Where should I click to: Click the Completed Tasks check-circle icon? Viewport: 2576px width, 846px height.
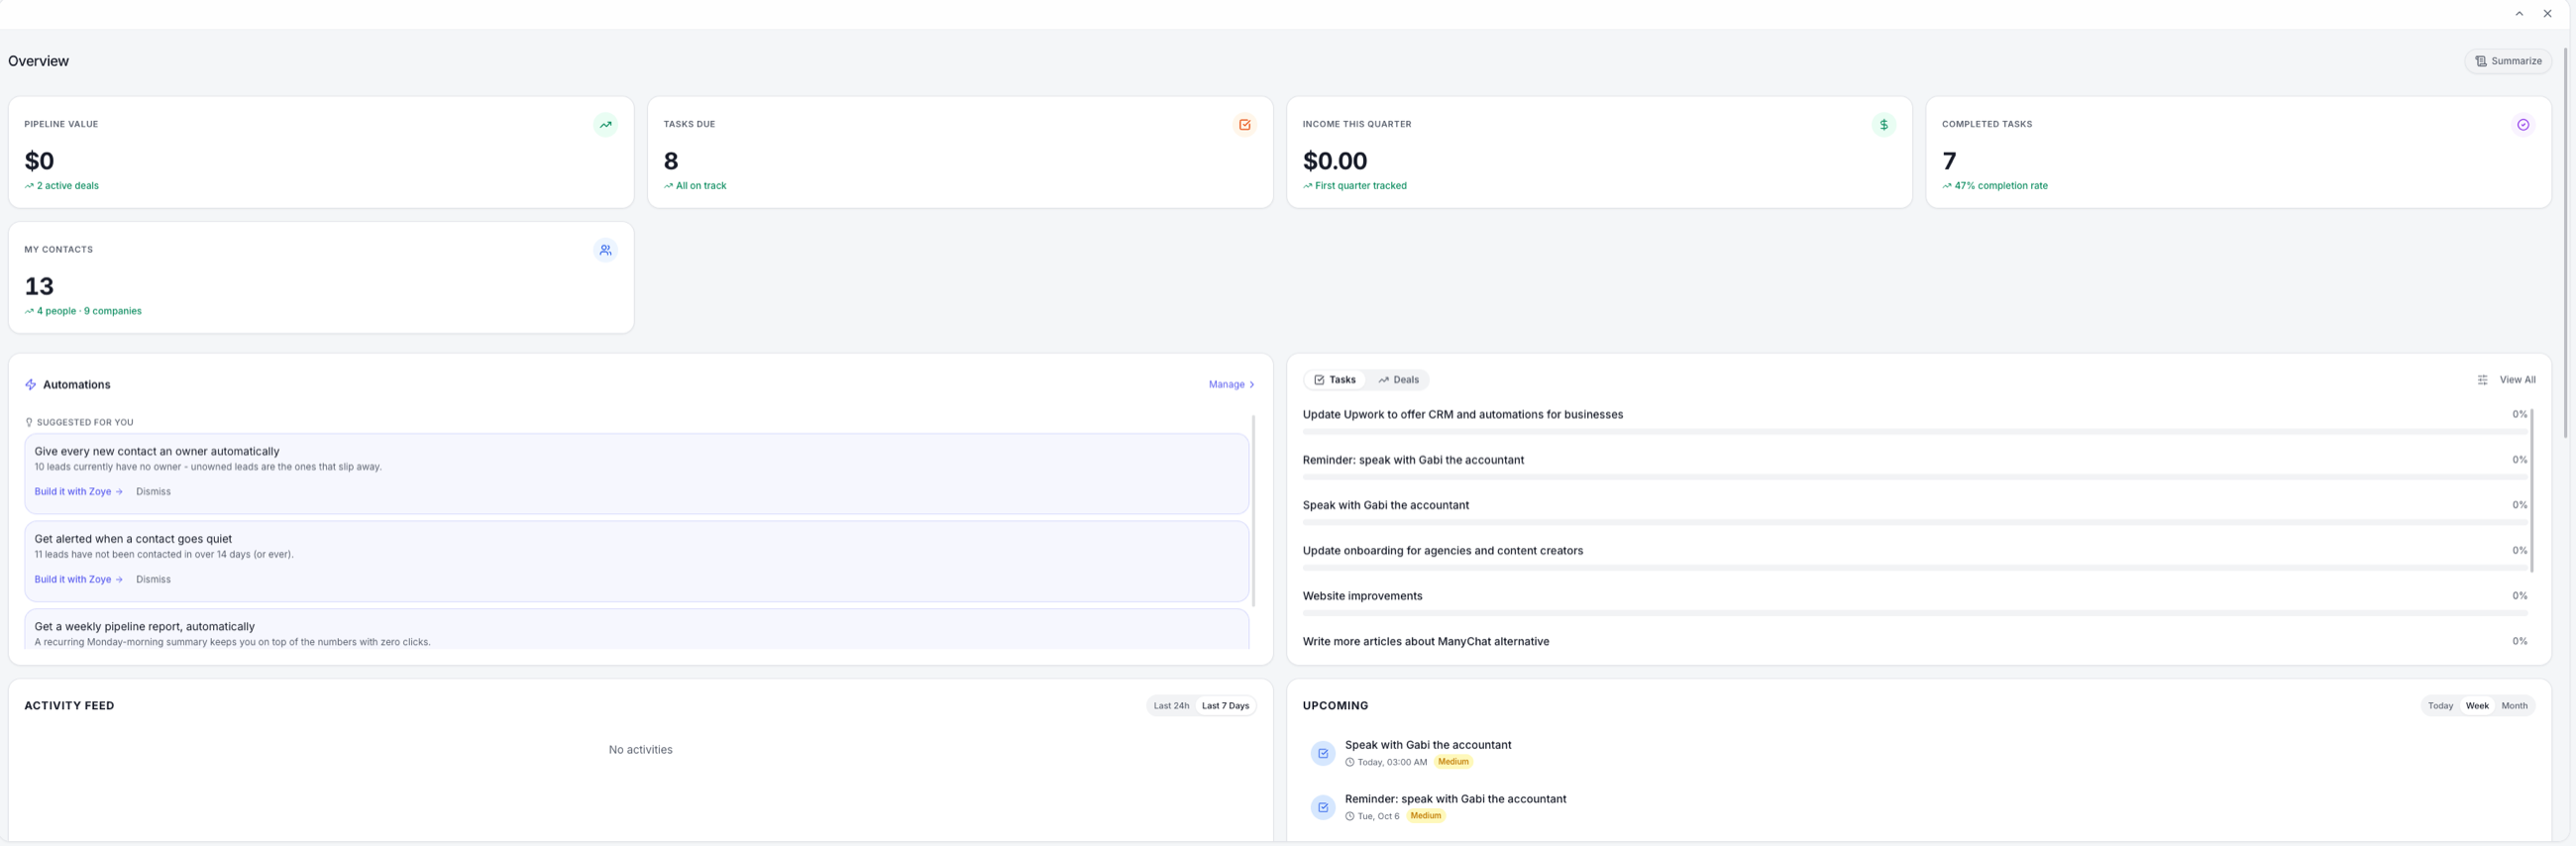coord(2522,125)
